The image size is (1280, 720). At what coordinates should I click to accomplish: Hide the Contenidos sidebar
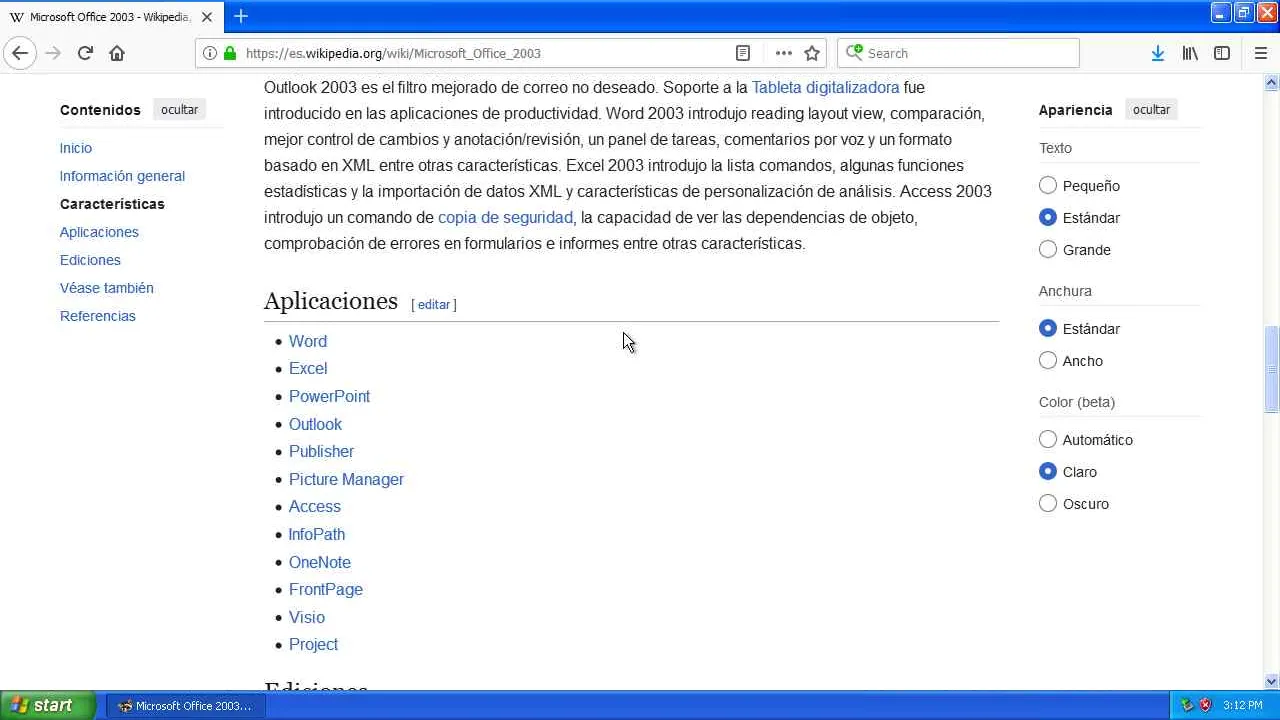[180, 109]
